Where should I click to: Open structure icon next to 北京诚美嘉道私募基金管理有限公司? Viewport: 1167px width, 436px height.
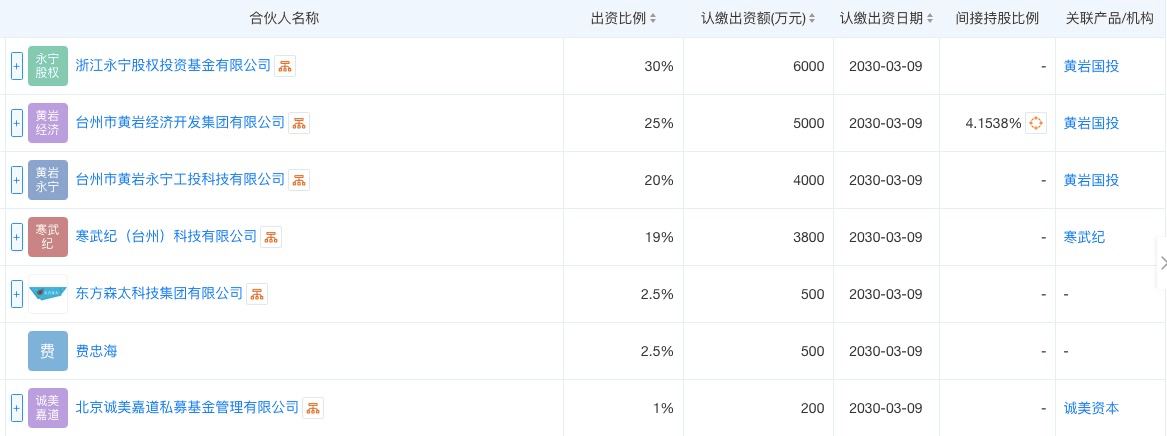click(313, 408)
